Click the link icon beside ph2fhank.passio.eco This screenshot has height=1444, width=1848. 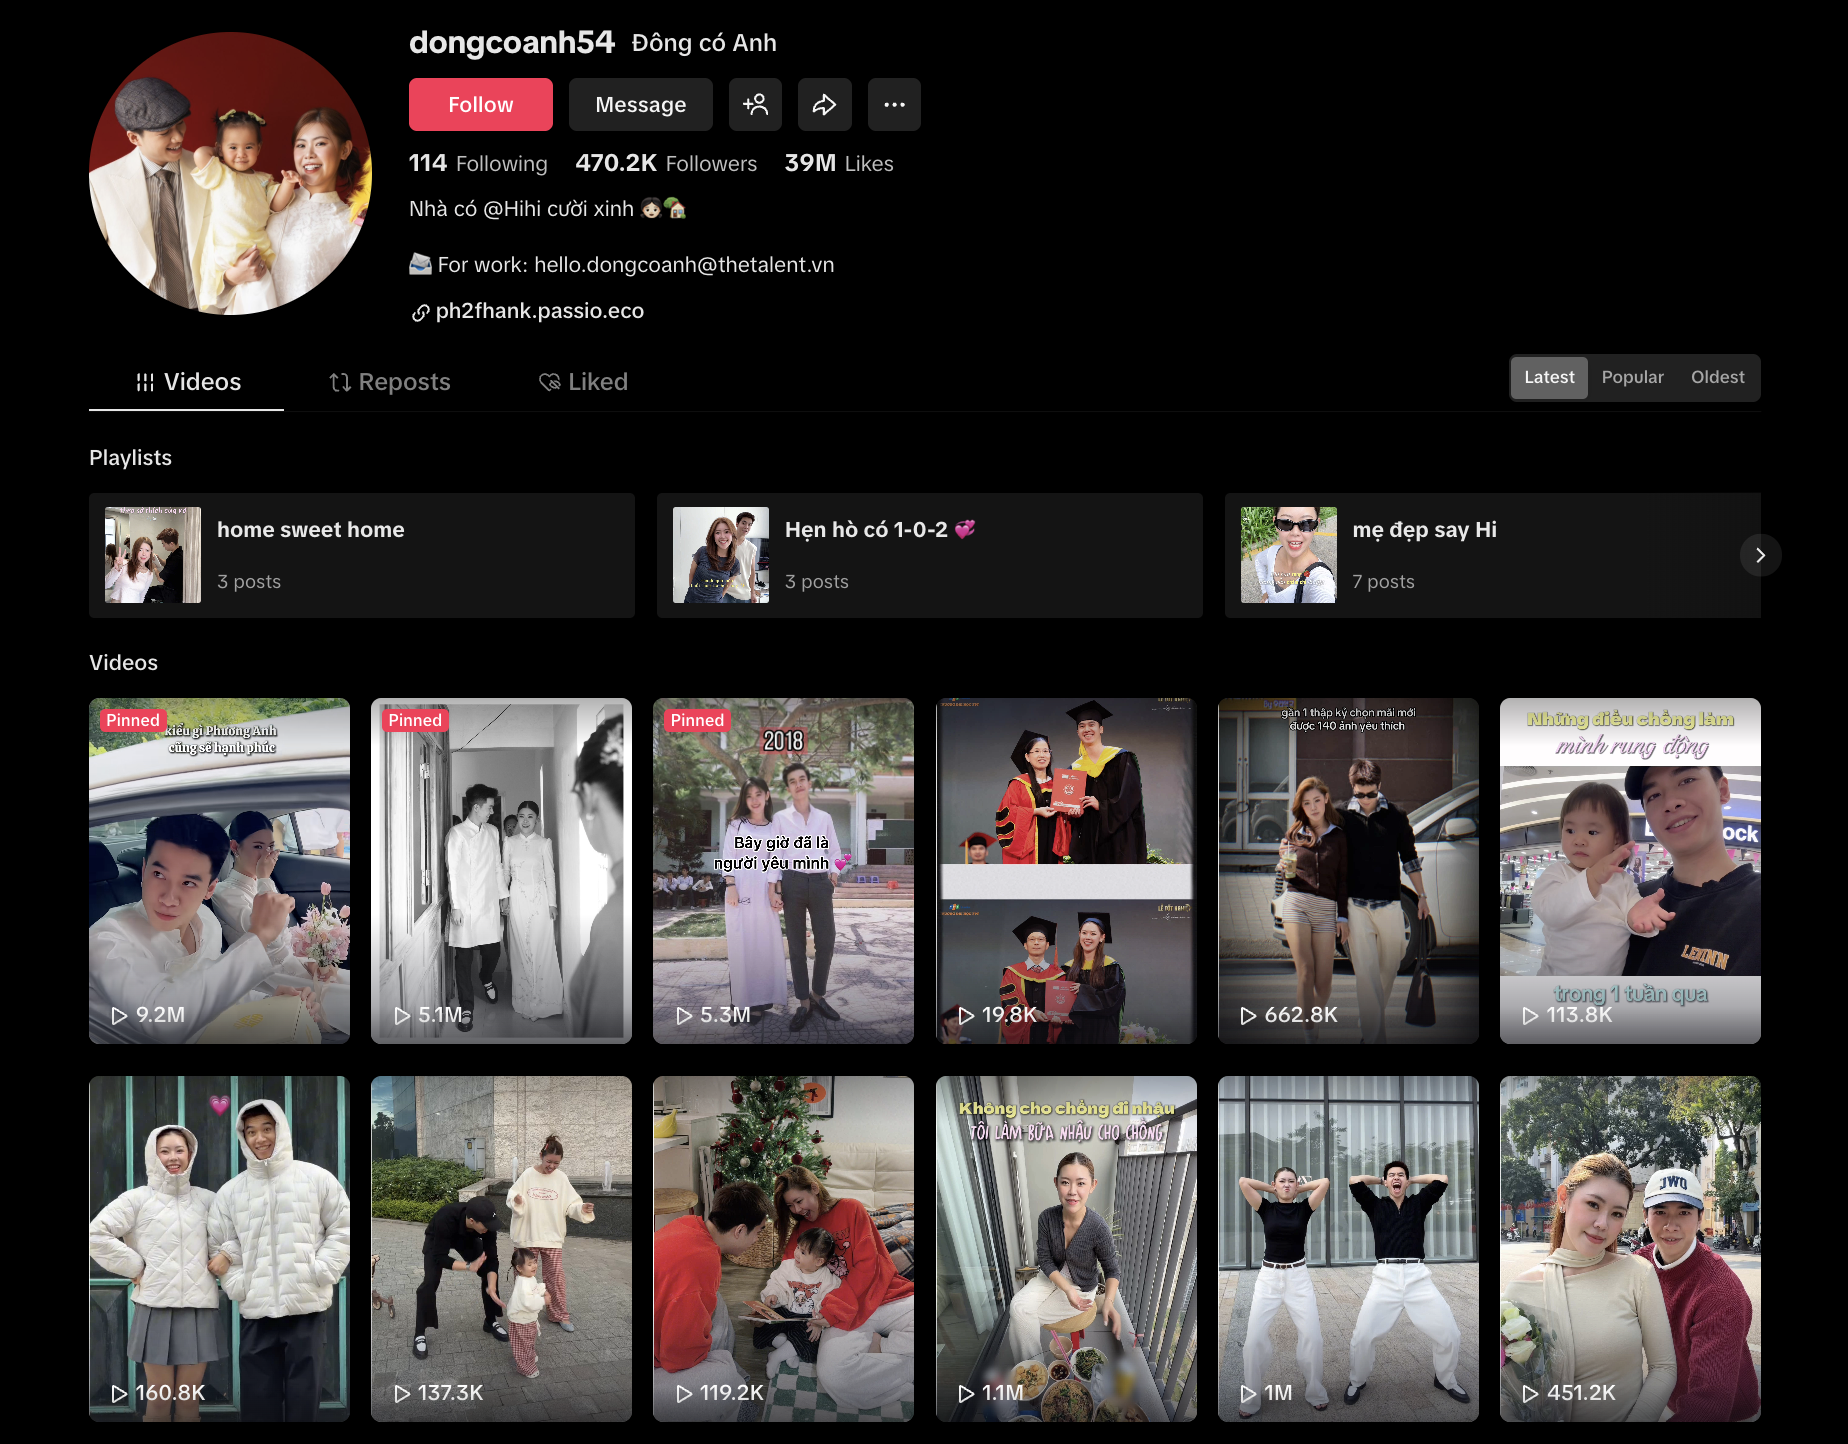pos(420,313)
